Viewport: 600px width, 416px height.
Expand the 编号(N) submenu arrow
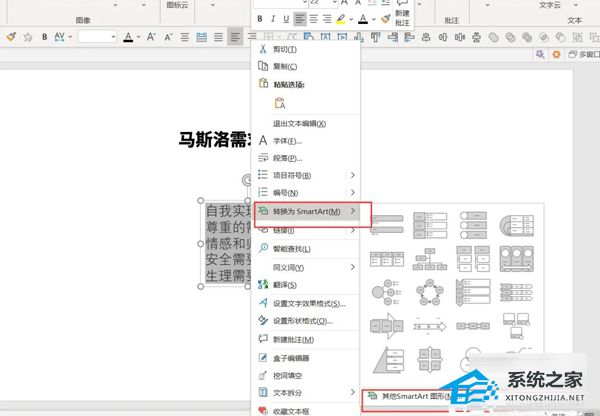pos(352,192)
